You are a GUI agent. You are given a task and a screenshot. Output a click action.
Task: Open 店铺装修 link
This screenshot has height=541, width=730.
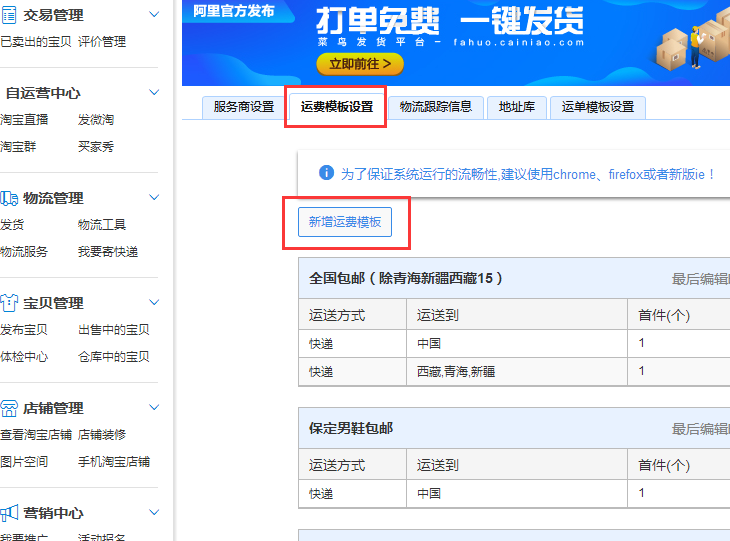tap(102, 435)
